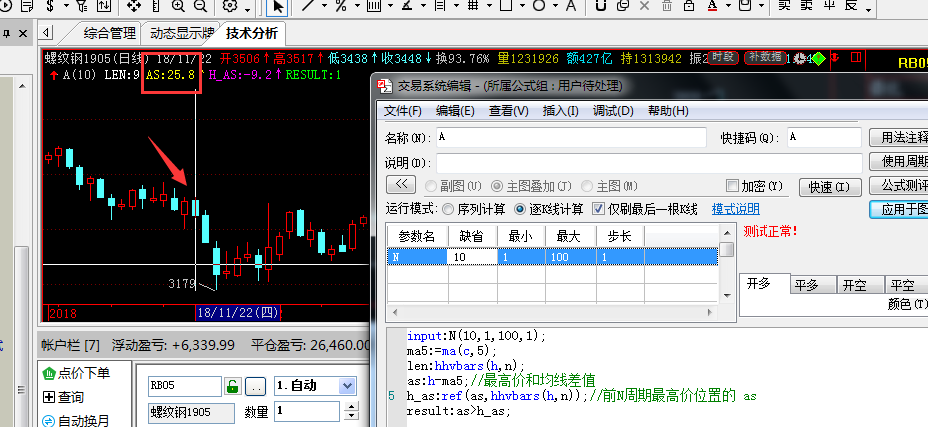Toggle the 加密(Y) checkbox
Viewport: 928px width, 427px height.
point(733,186)
